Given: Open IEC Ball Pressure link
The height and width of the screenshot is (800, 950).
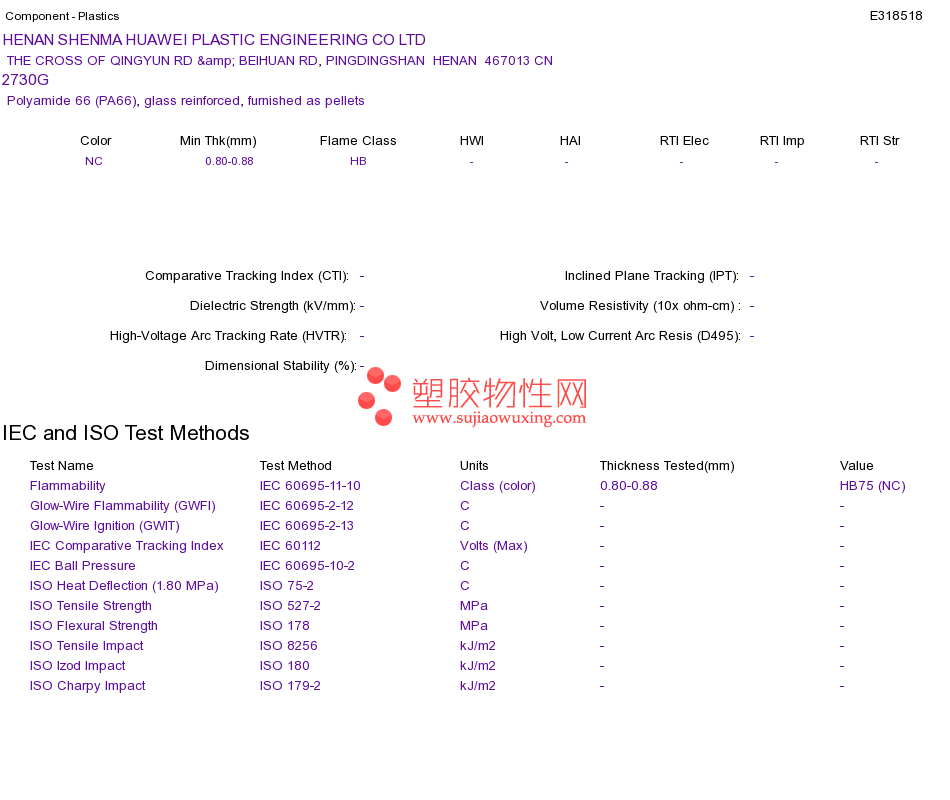Looking at the screenshot, I should (x=83, y=565).
